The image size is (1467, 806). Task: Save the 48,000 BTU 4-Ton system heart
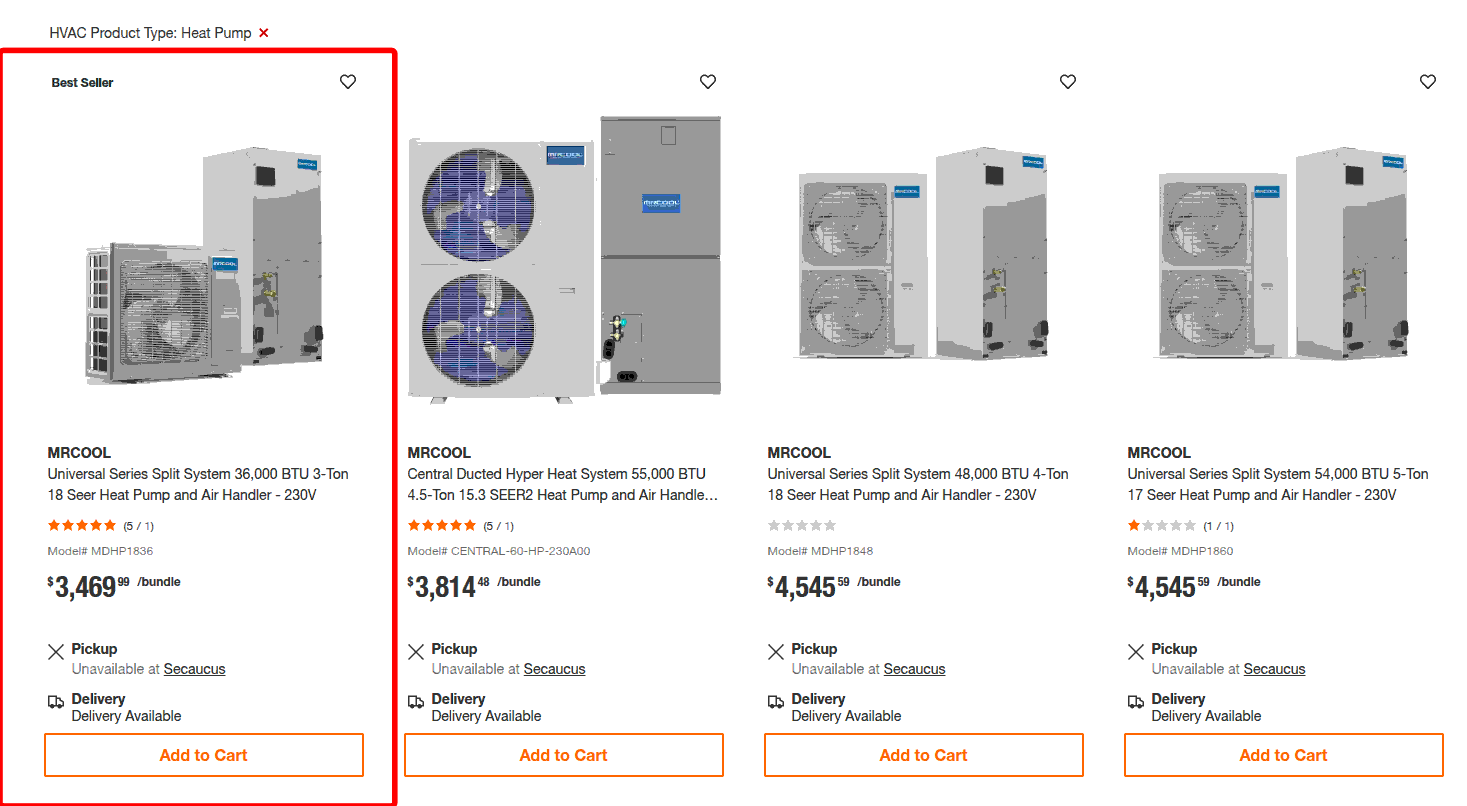[1068, 82]
